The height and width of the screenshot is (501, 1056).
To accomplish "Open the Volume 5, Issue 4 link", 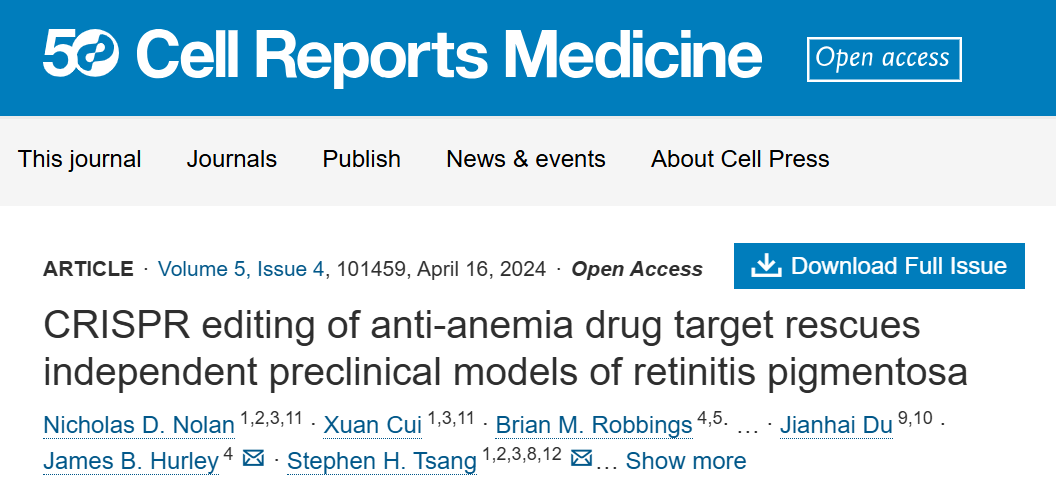I will (x=241, y=268).
